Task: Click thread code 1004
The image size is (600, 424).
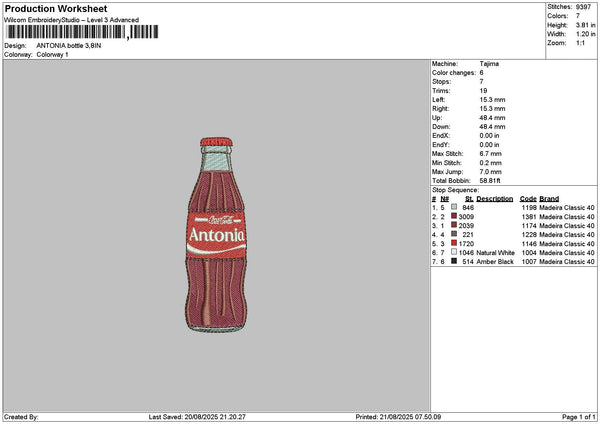Action: pos(529,253)
